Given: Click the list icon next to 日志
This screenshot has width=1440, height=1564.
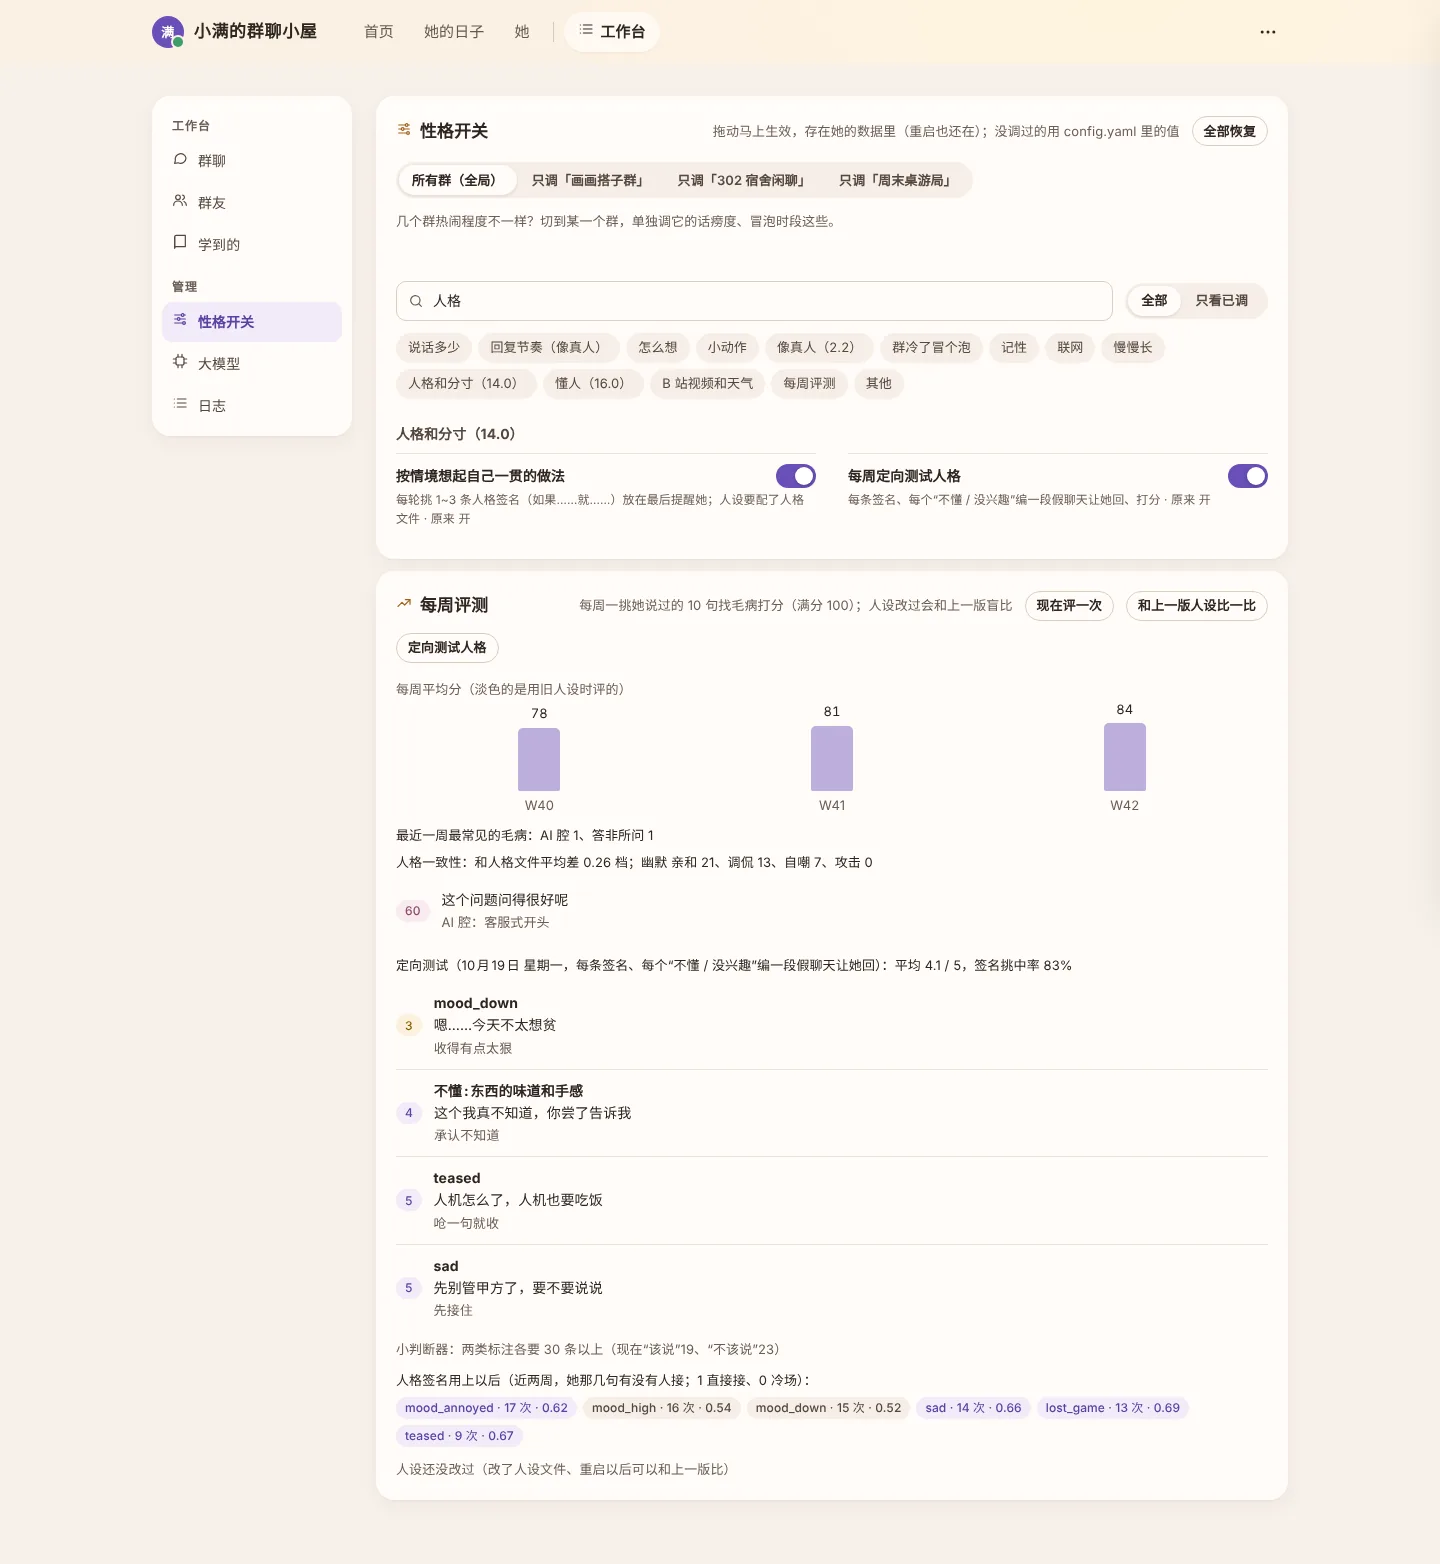Looking at the screenshot, I should [x=180, y=405].
